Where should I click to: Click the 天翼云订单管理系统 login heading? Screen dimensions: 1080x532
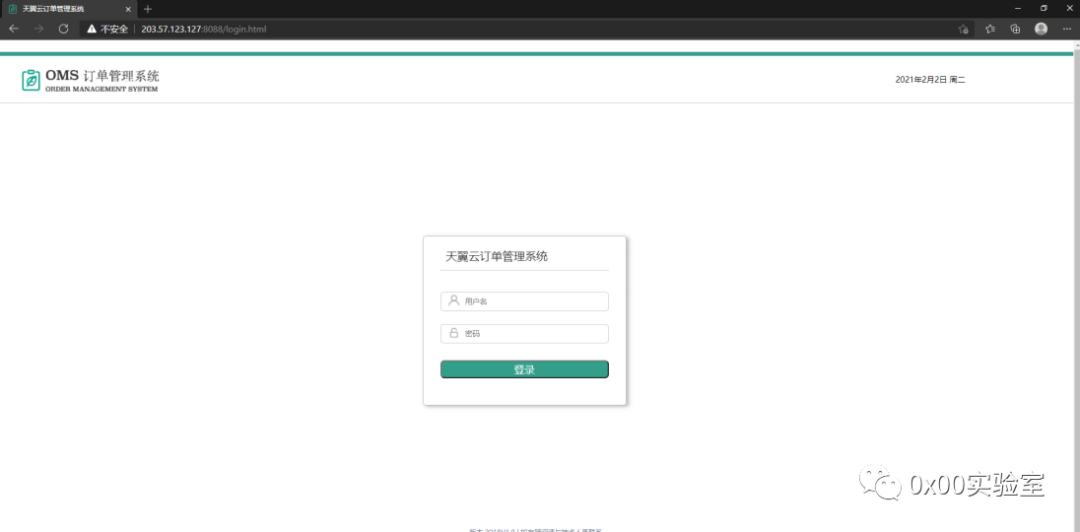pyautogui.click(x=497, y=256)
